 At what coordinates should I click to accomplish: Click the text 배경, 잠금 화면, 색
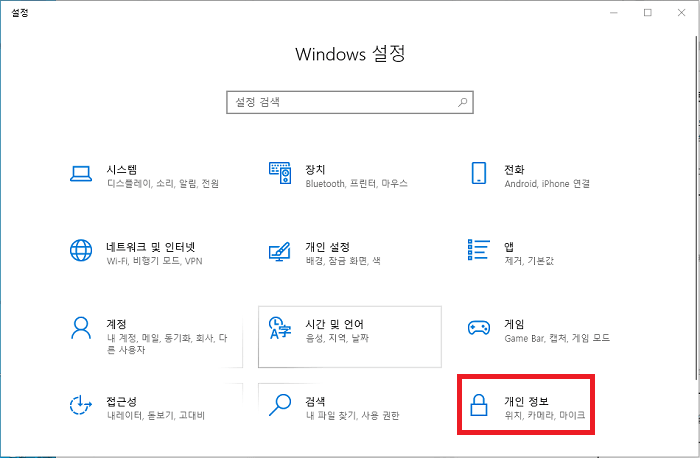(343, 261)
